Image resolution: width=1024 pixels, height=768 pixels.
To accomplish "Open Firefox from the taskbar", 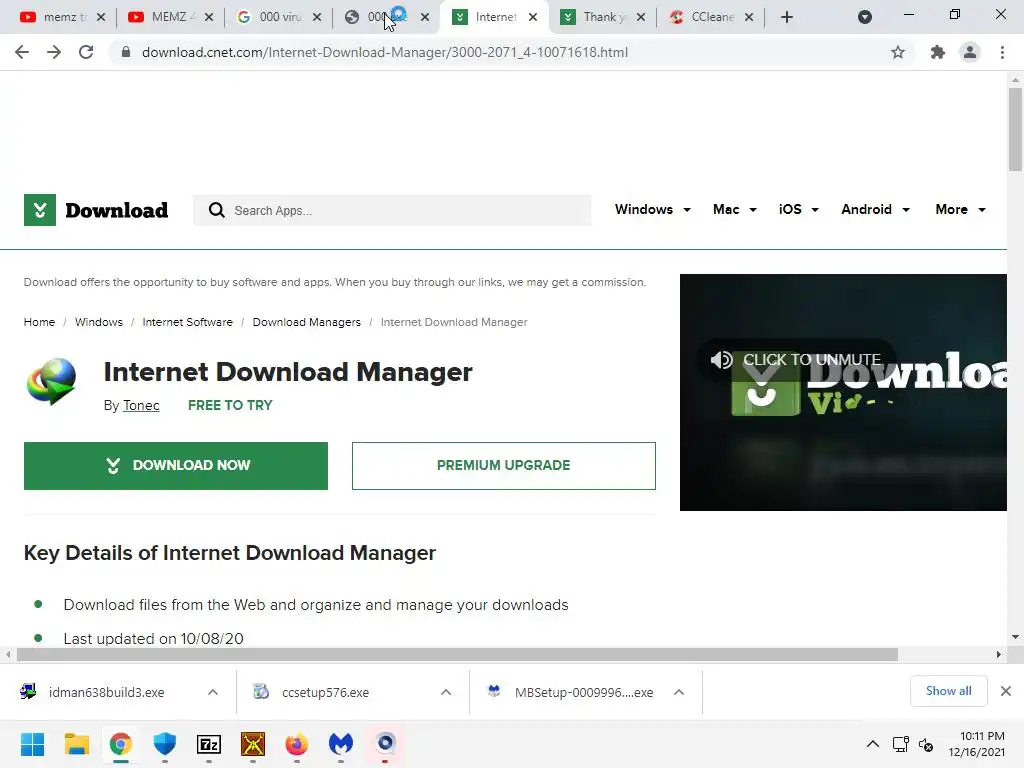I will (296, 744).
